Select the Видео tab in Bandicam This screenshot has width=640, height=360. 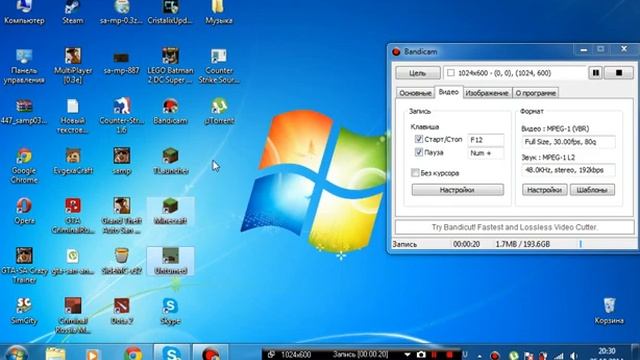click(x=449, y=92)
